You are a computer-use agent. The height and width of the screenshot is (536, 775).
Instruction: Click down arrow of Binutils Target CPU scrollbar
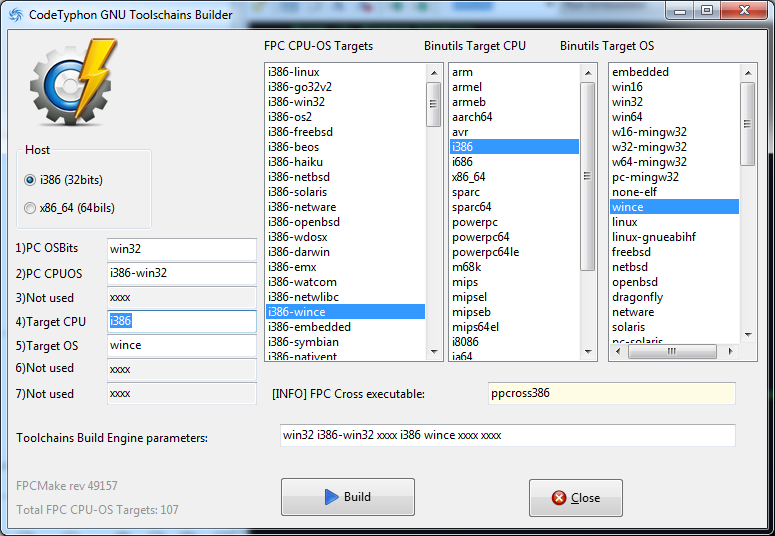(588, 352)
